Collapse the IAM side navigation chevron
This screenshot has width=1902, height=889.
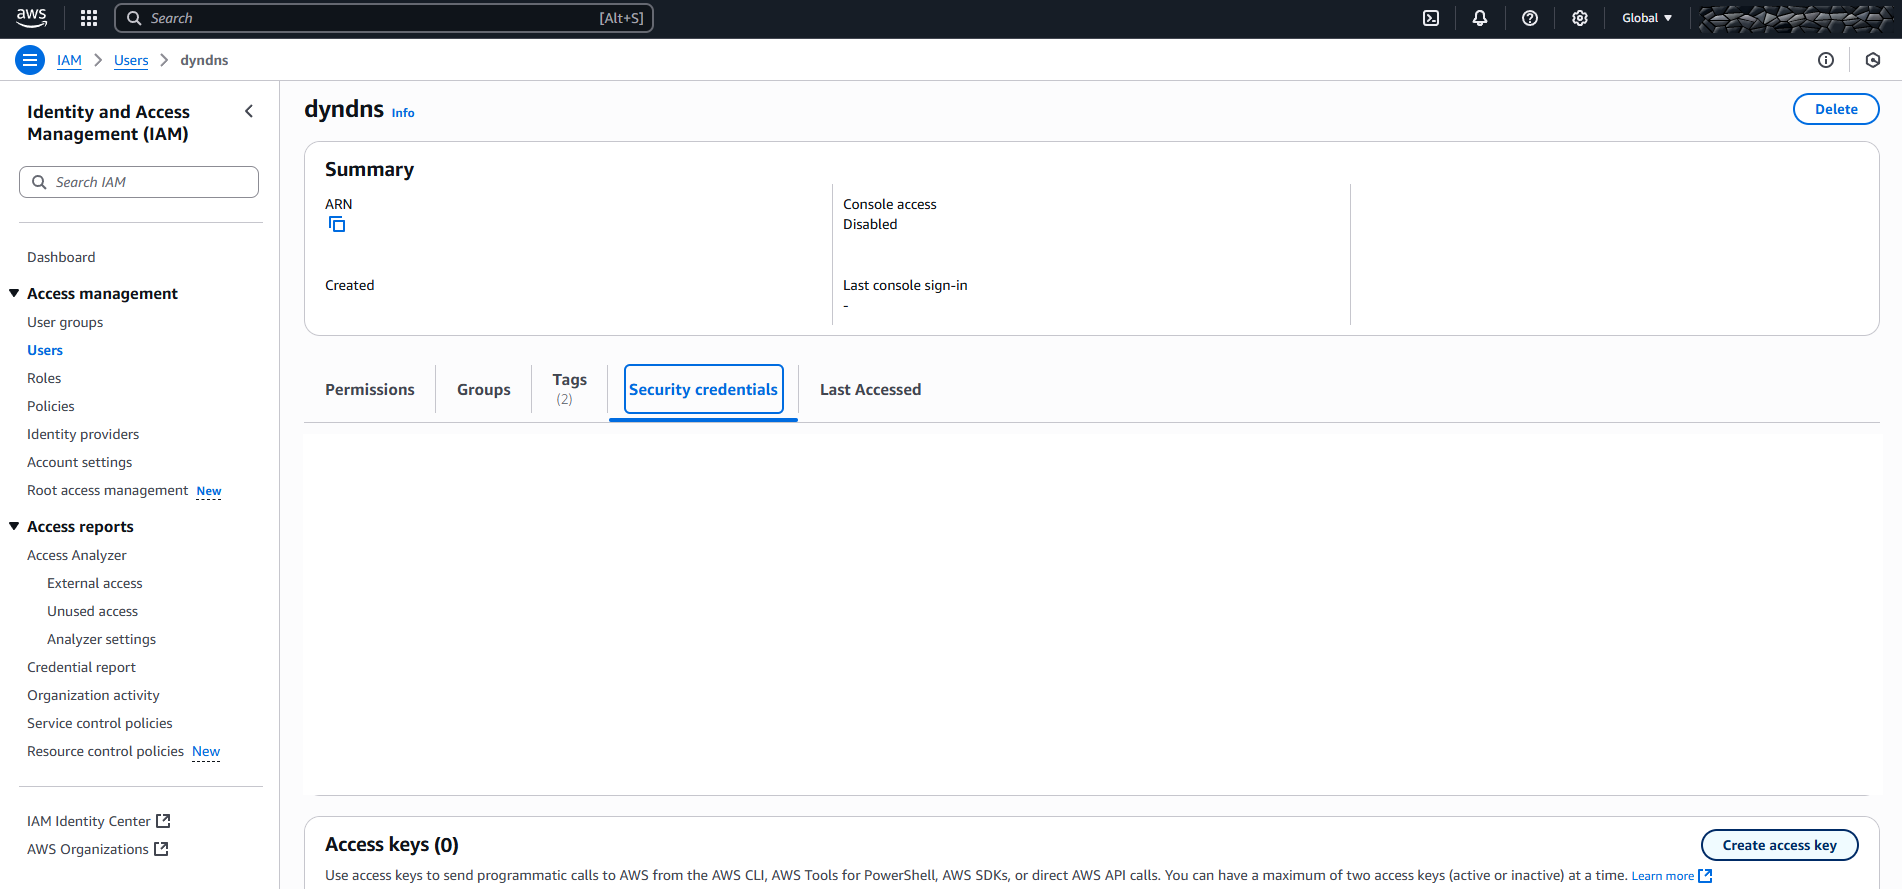(x=249, y=111)
